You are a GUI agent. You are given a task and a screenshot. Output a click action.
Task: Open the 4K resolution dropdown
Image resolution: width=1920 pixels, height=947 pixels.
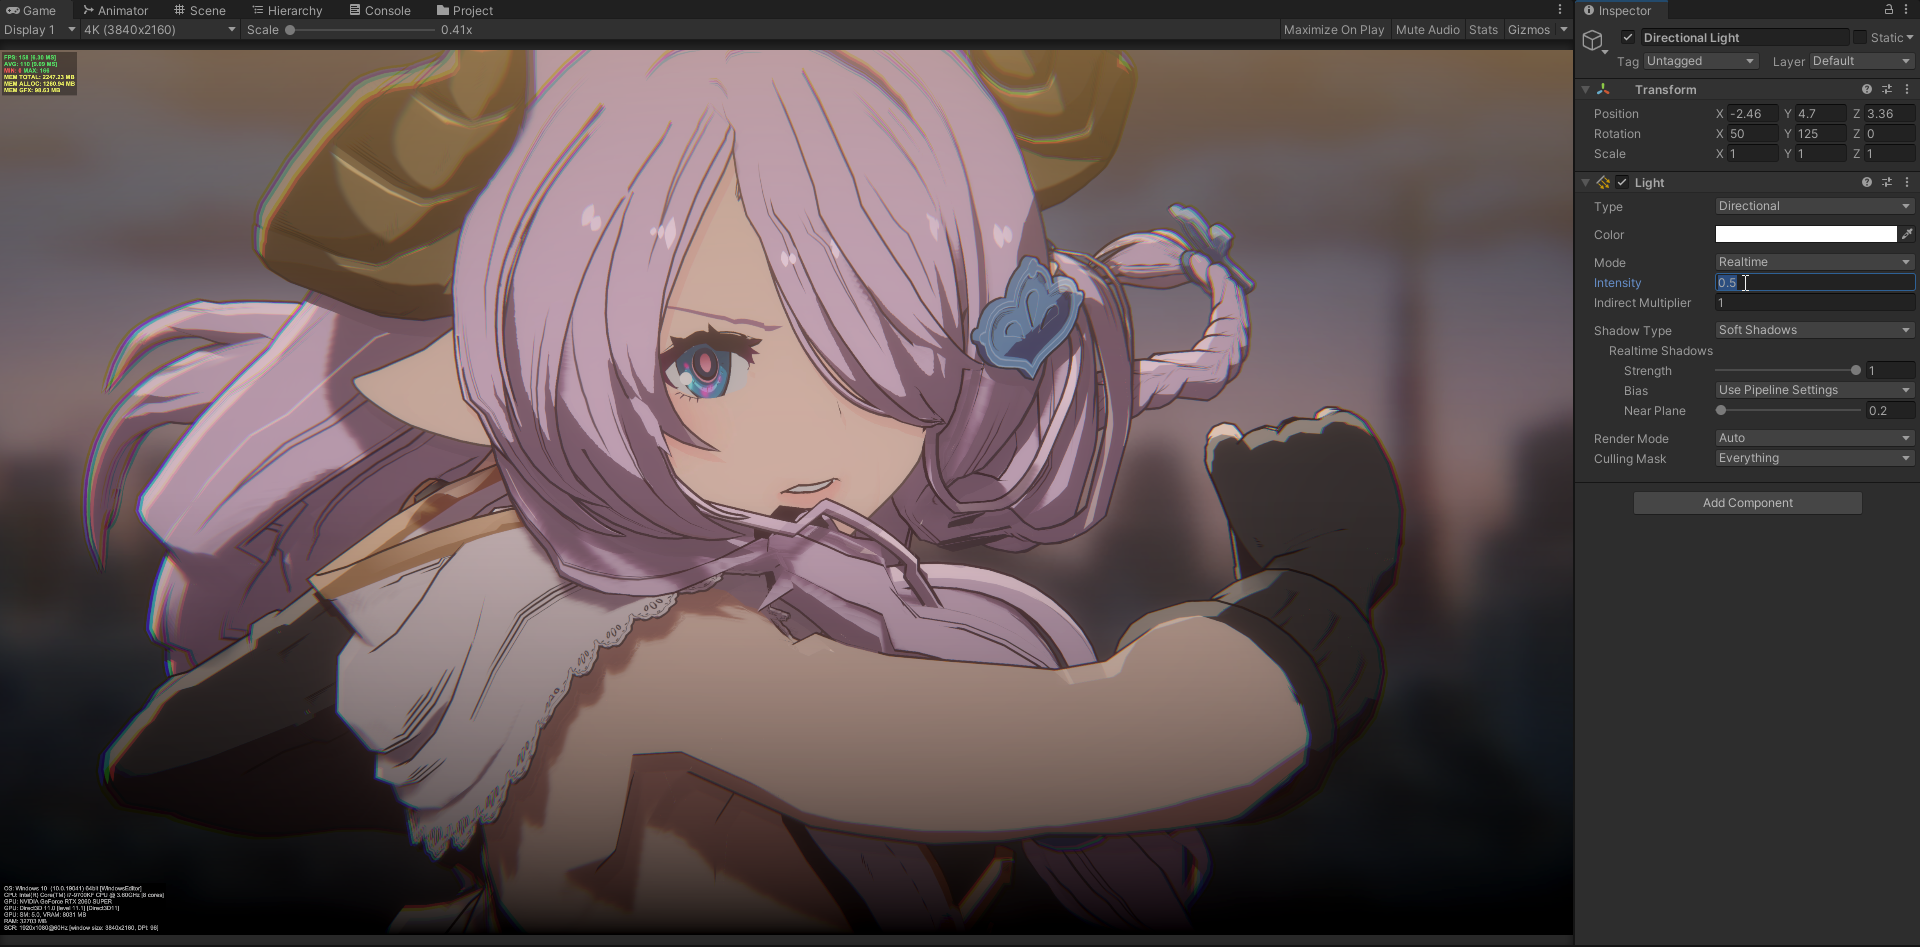(x=160, y=30)
